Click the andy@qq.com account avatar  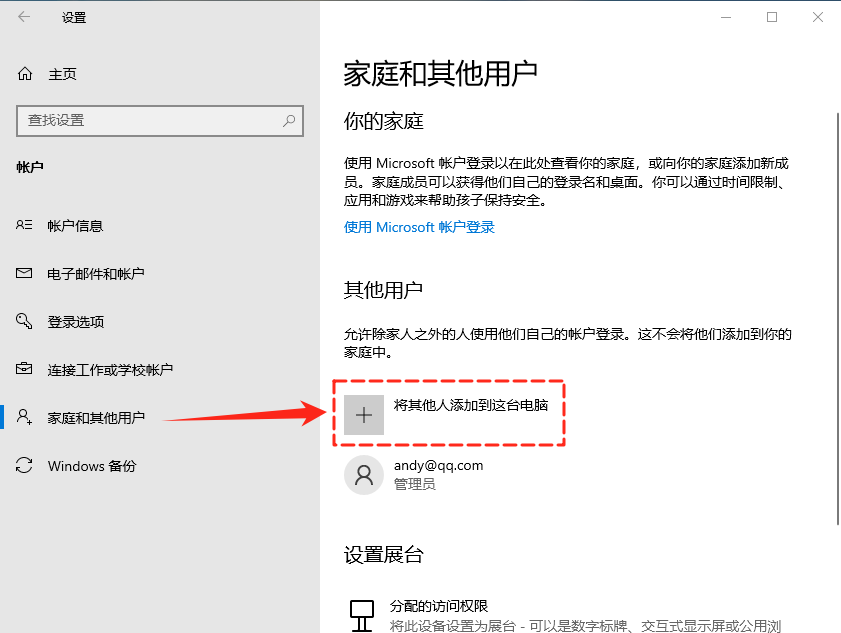click(363, 474)
